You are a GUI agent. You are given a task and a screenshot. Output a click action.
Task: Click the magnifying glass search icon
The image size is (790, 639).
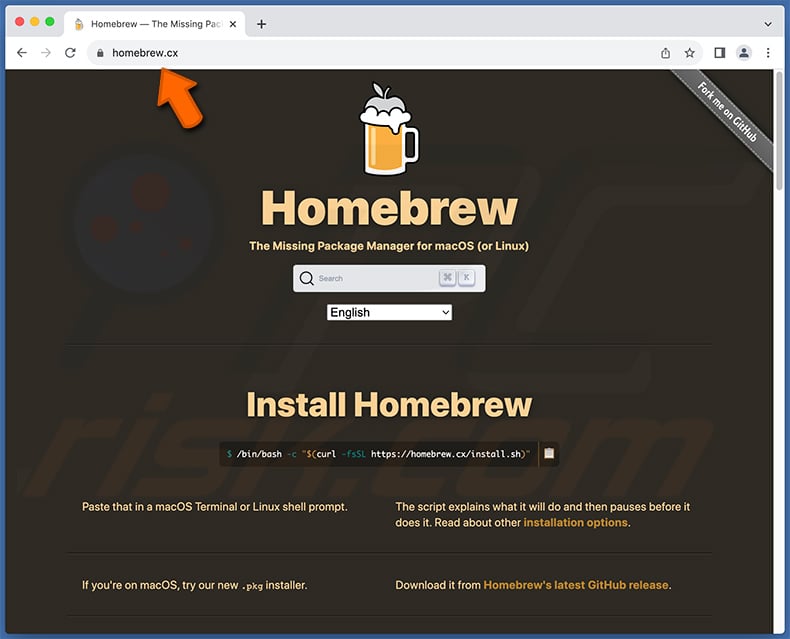(x=306, y=278)
